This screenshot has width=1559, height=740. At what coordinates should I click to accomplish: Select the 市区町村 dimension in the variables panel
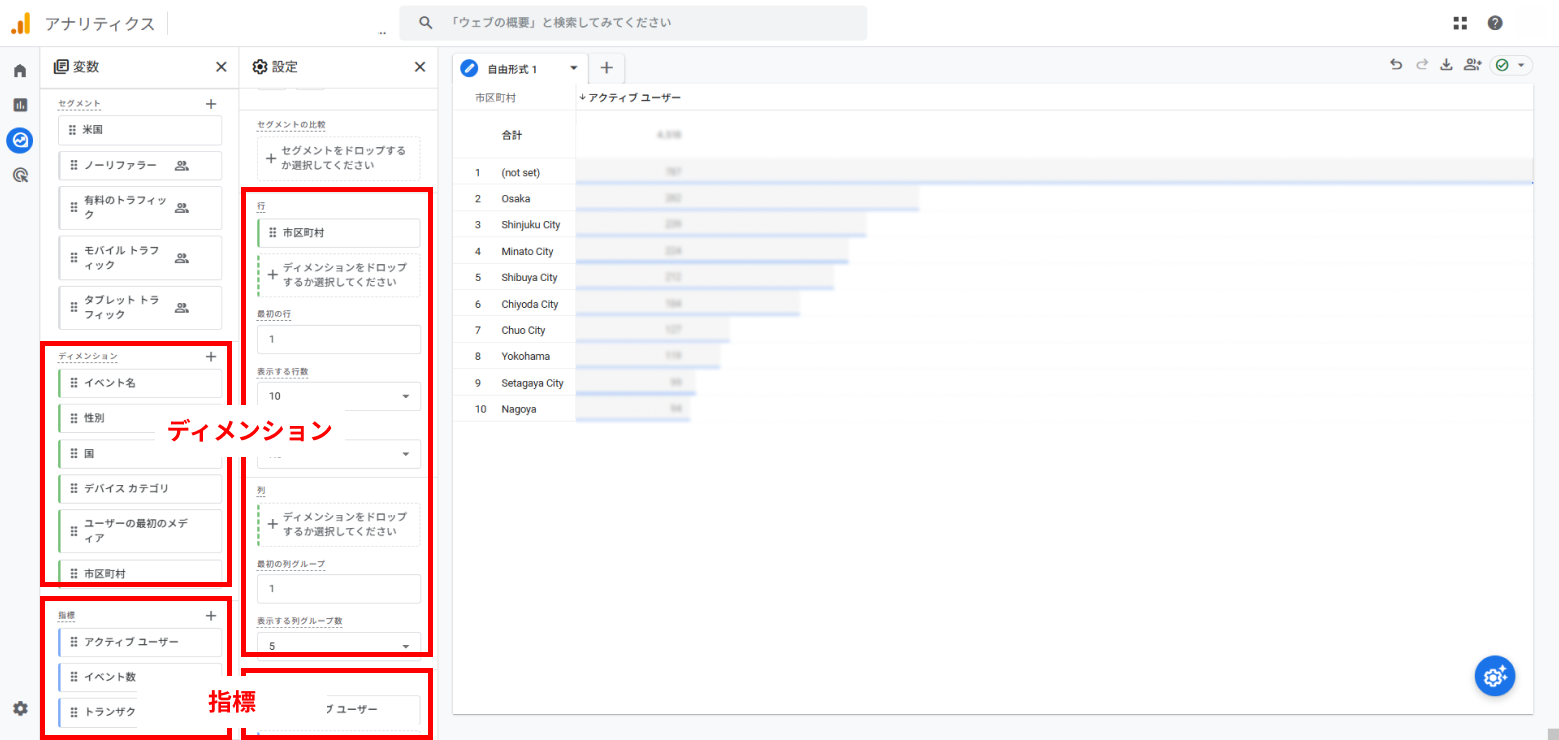click(x=140, y=574)
